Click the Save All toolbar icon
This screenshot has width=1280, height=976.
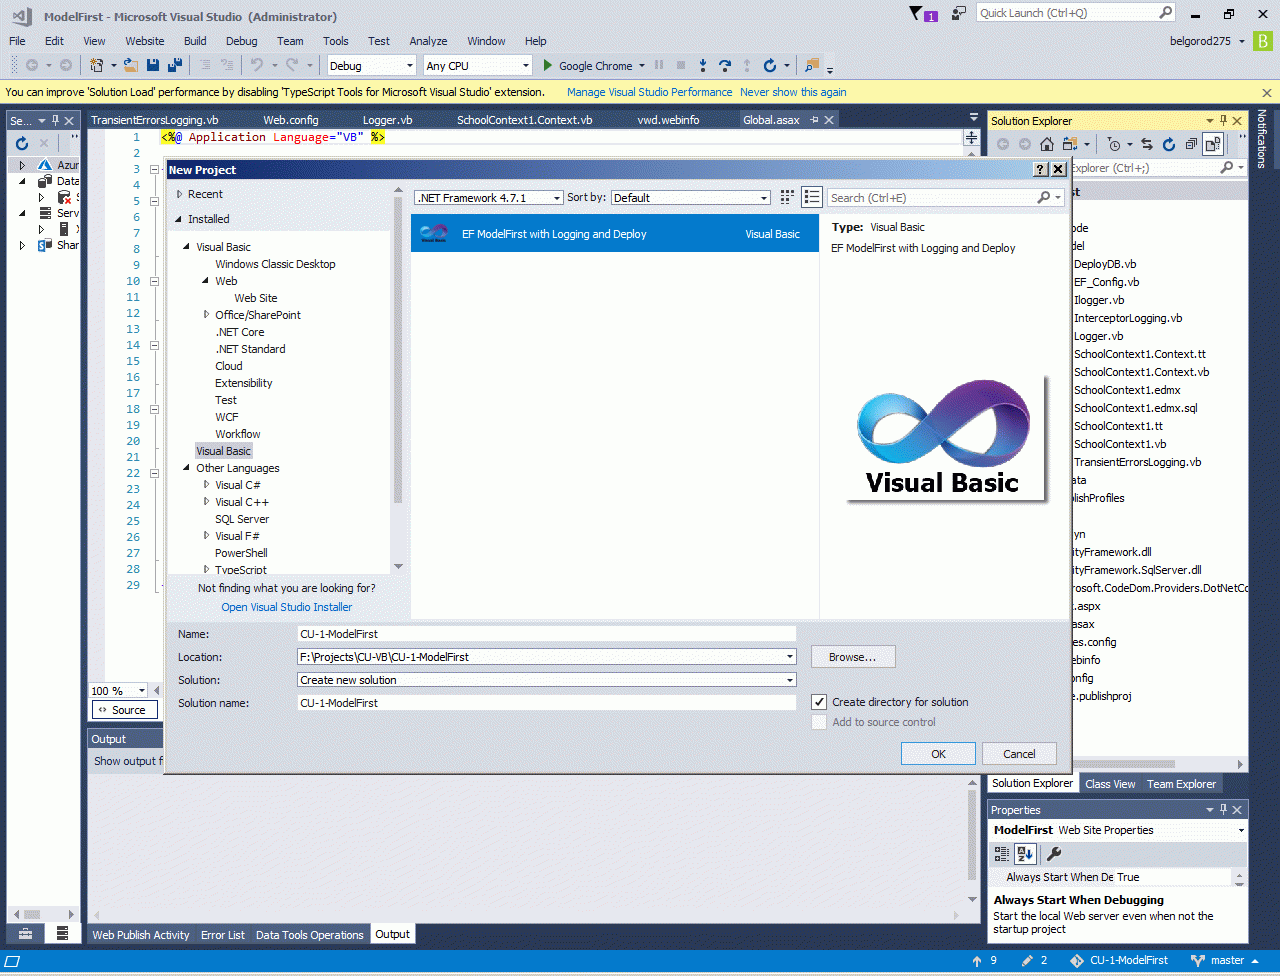click(x=175, y=66)
